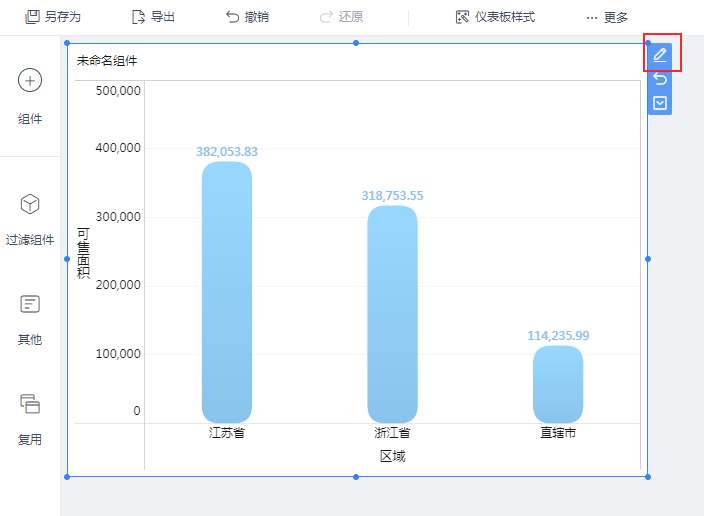Click the top-center resize handle of component

click(356, 43)
